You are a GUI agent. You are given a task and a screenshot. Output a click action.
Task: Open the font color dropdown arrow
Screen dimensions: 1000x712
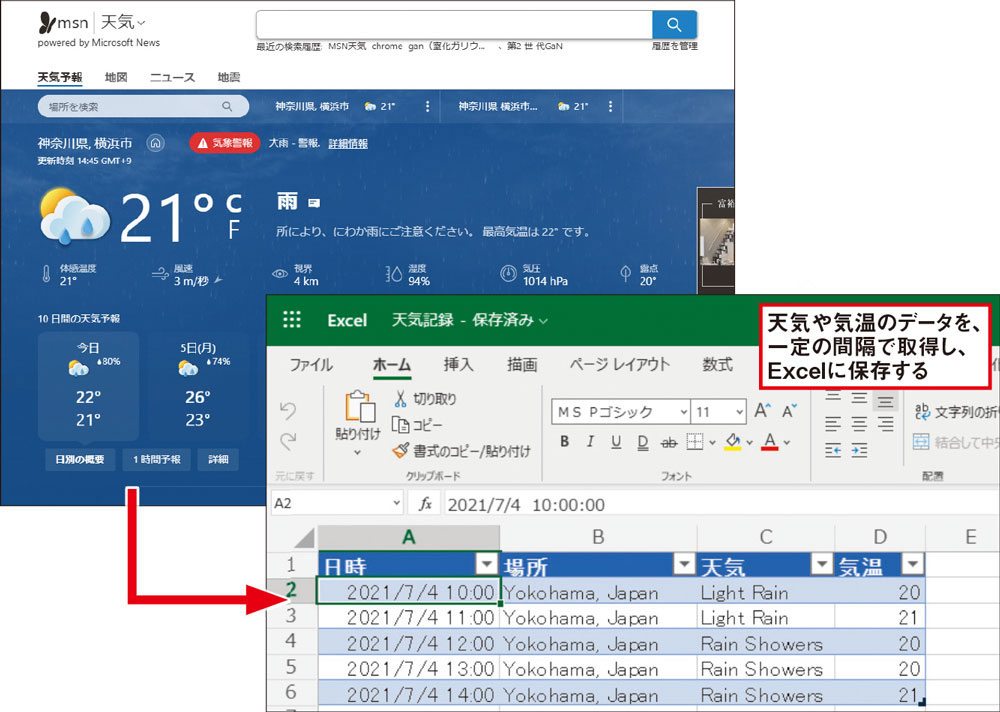pos(787,442)
